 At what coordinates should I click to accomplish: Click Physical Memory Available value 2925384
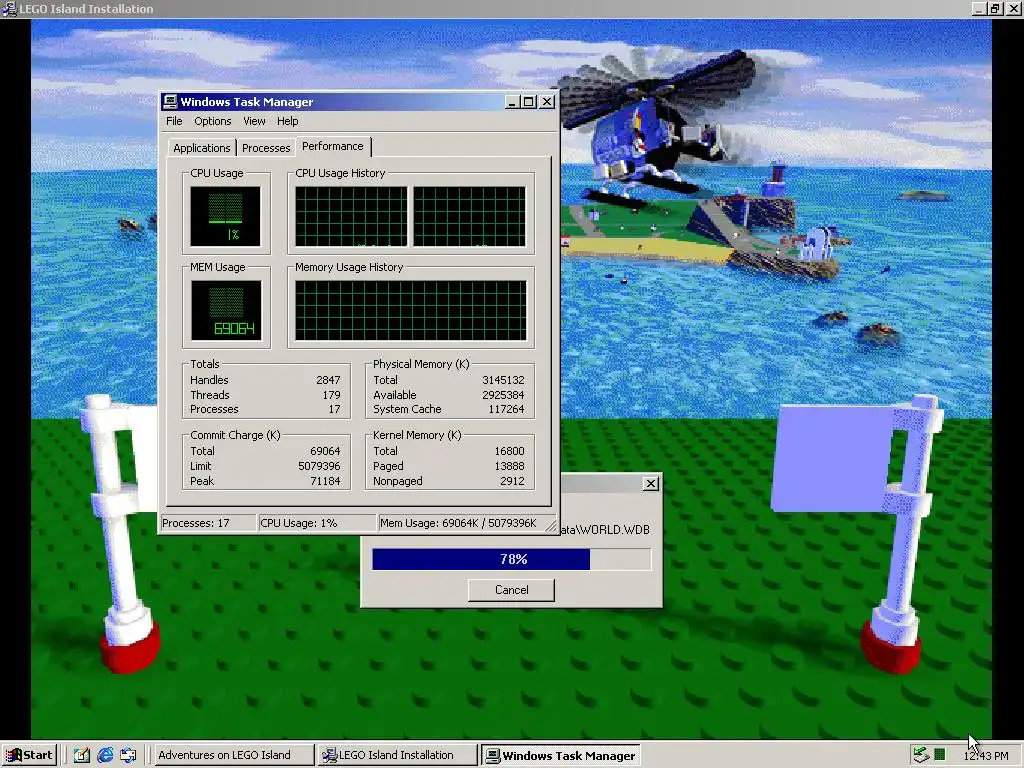point(503,395)
